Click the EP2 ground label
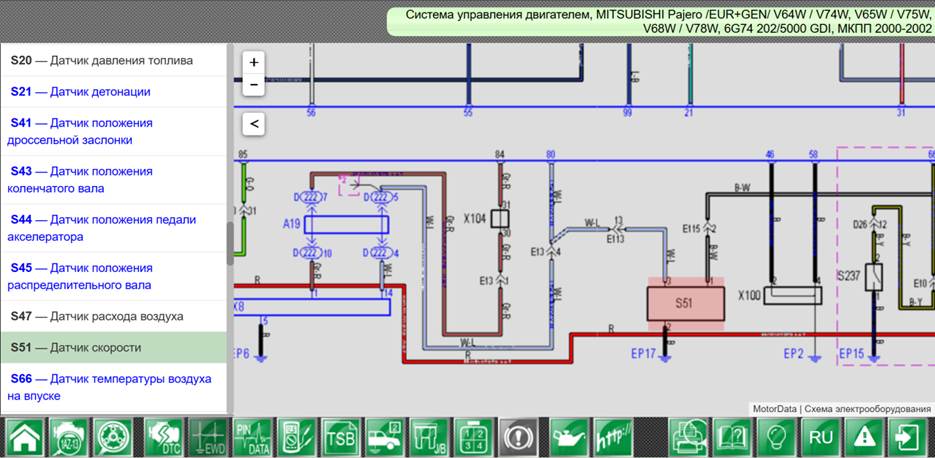 pos(794,354)
